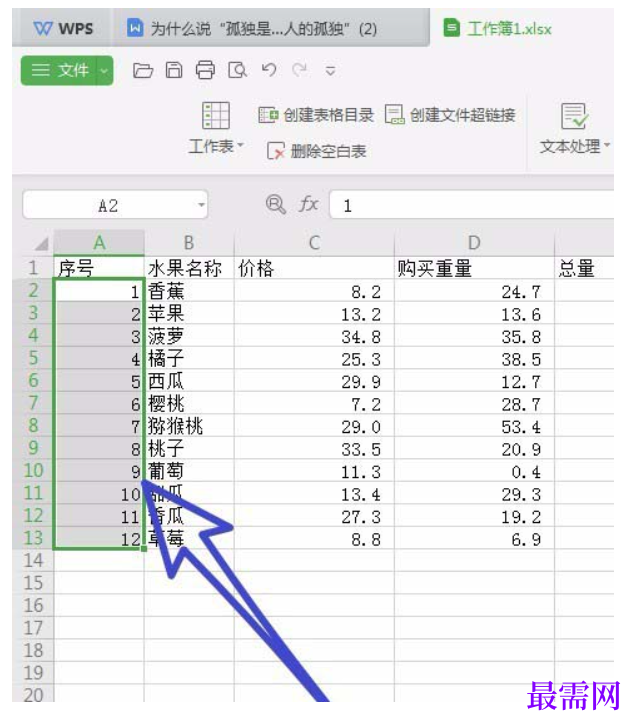Click weight cell 0.4
The height and width of the screenshot is (727, 639).
[474, 472]
